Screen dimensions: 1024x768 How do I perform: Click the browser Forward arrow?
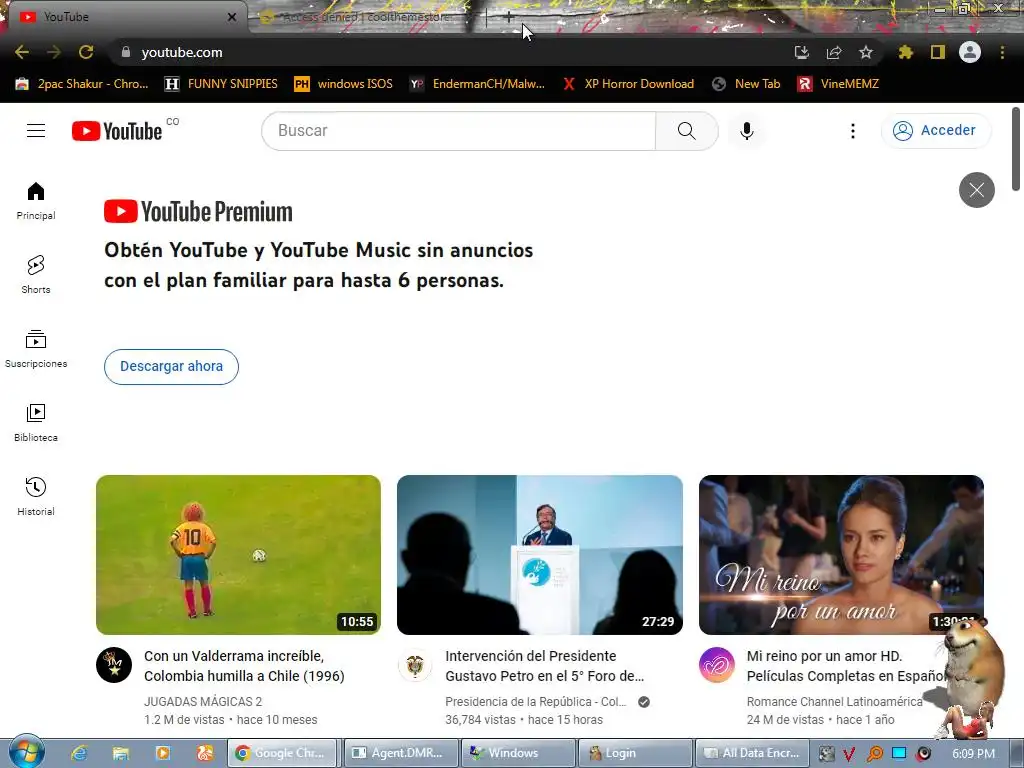(x=54, y=52)
